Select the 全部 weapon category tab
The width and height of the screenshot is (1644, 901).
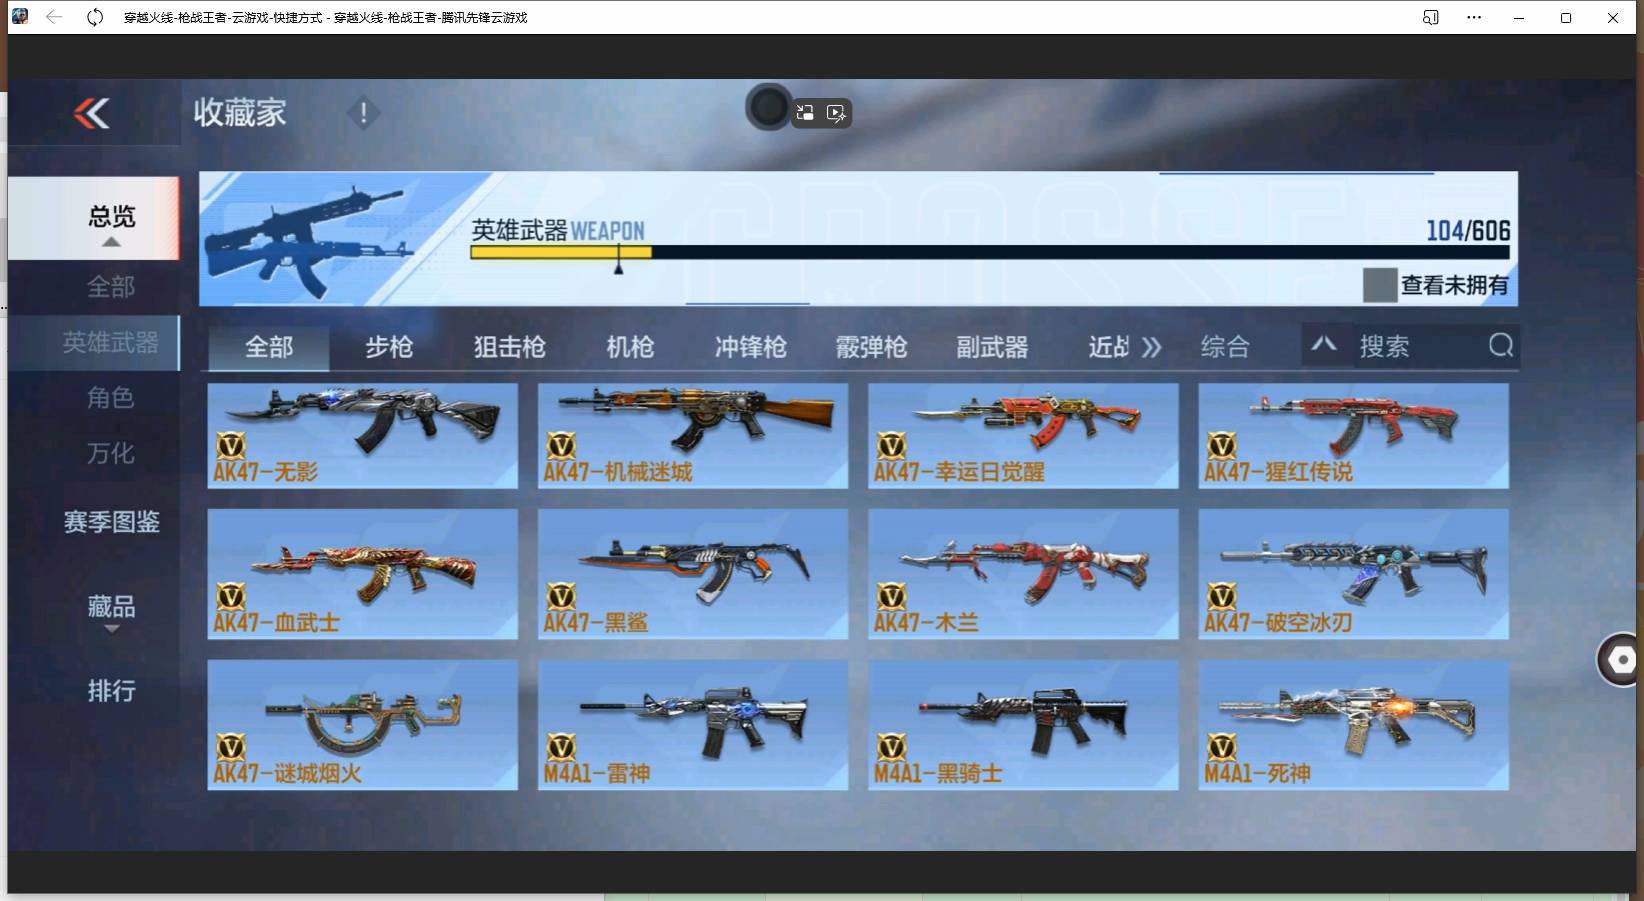(269, 347)
